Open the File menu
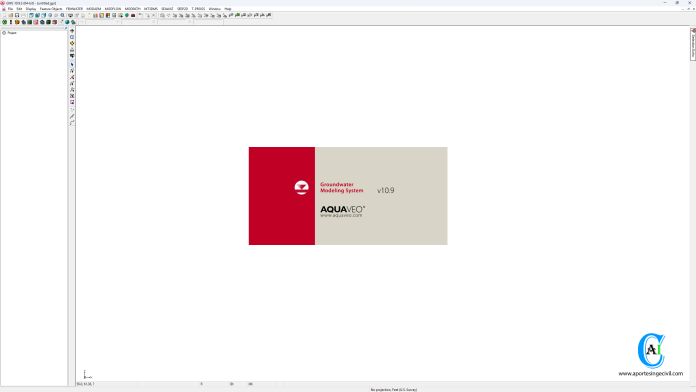Image resolution: width=696 pixels, height=392 pixels. [10, 9]
